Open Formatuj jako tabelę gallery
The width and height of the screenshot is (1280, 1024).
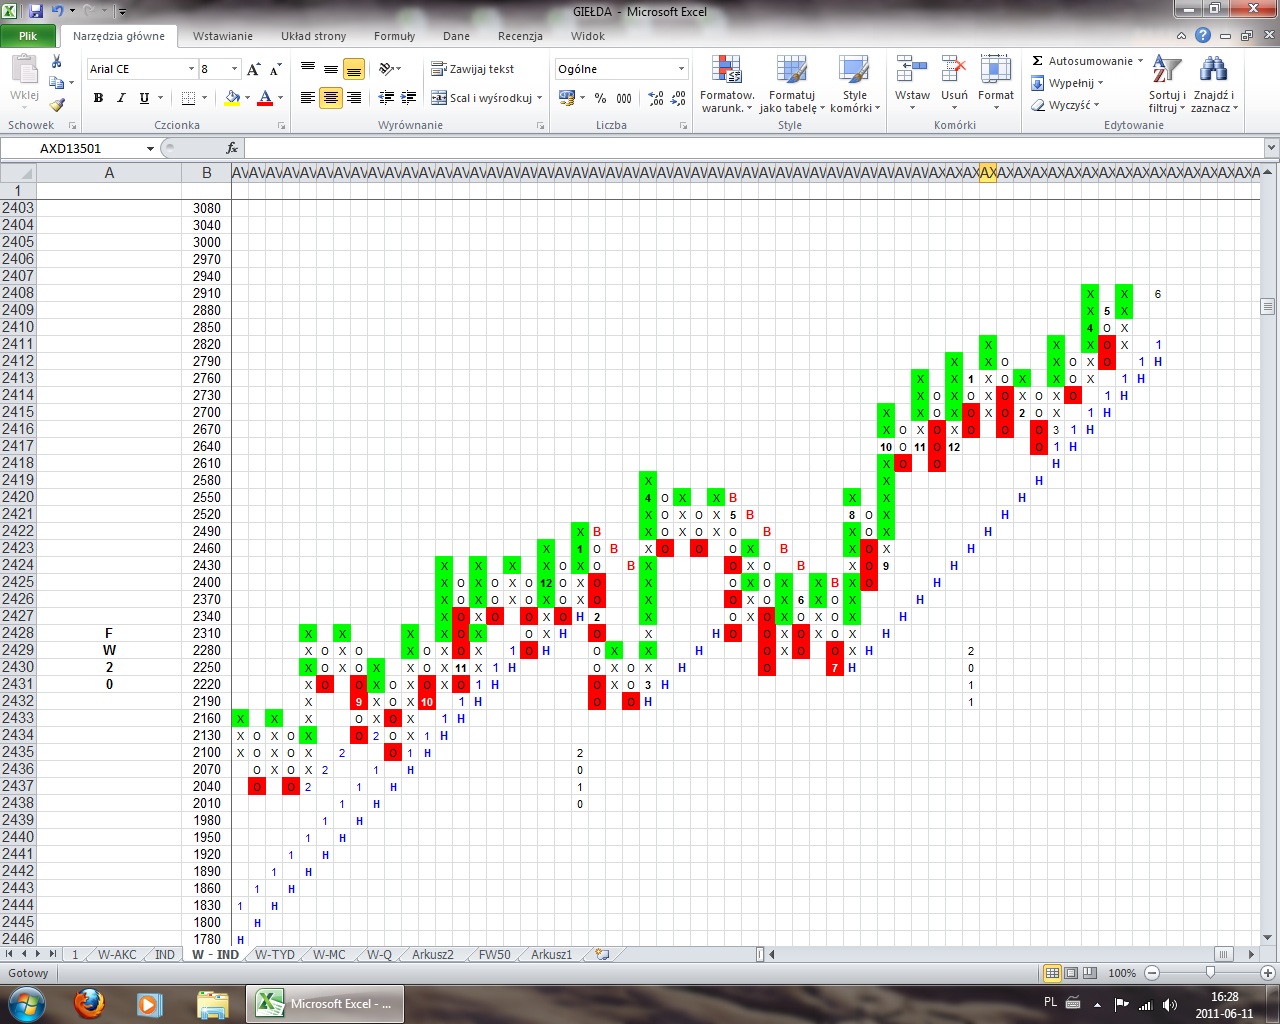pos(791,84)
